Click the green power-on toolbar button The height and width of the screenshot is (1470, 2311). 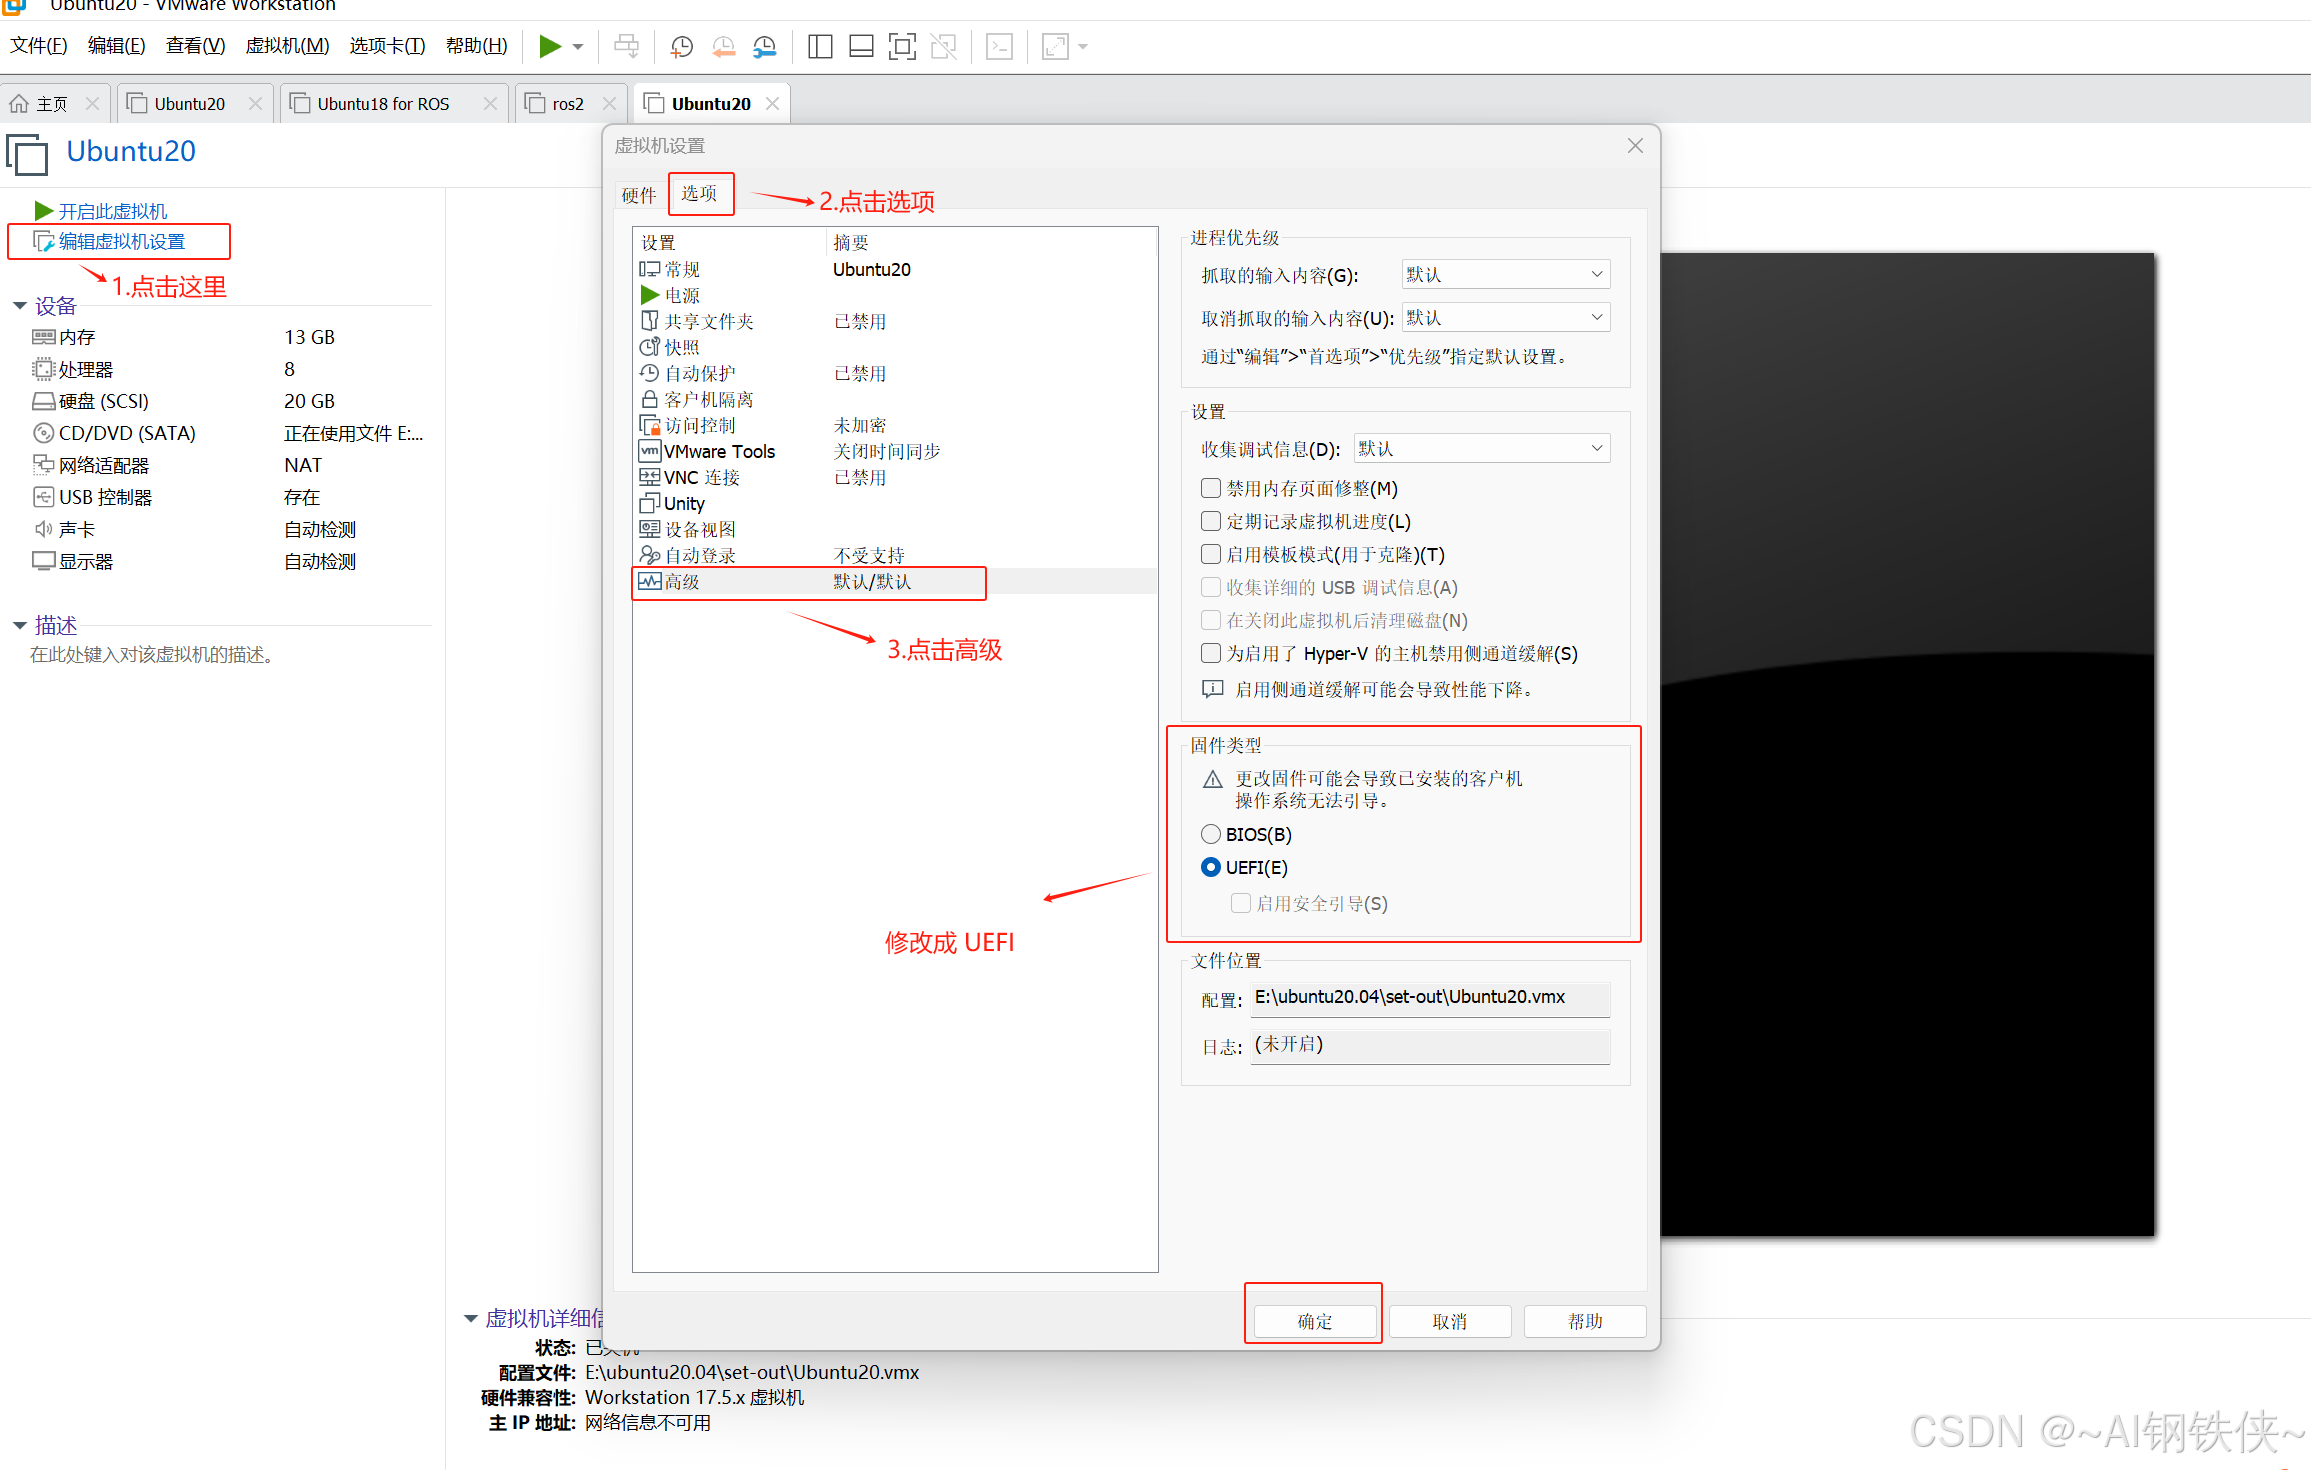coord(549,46)
